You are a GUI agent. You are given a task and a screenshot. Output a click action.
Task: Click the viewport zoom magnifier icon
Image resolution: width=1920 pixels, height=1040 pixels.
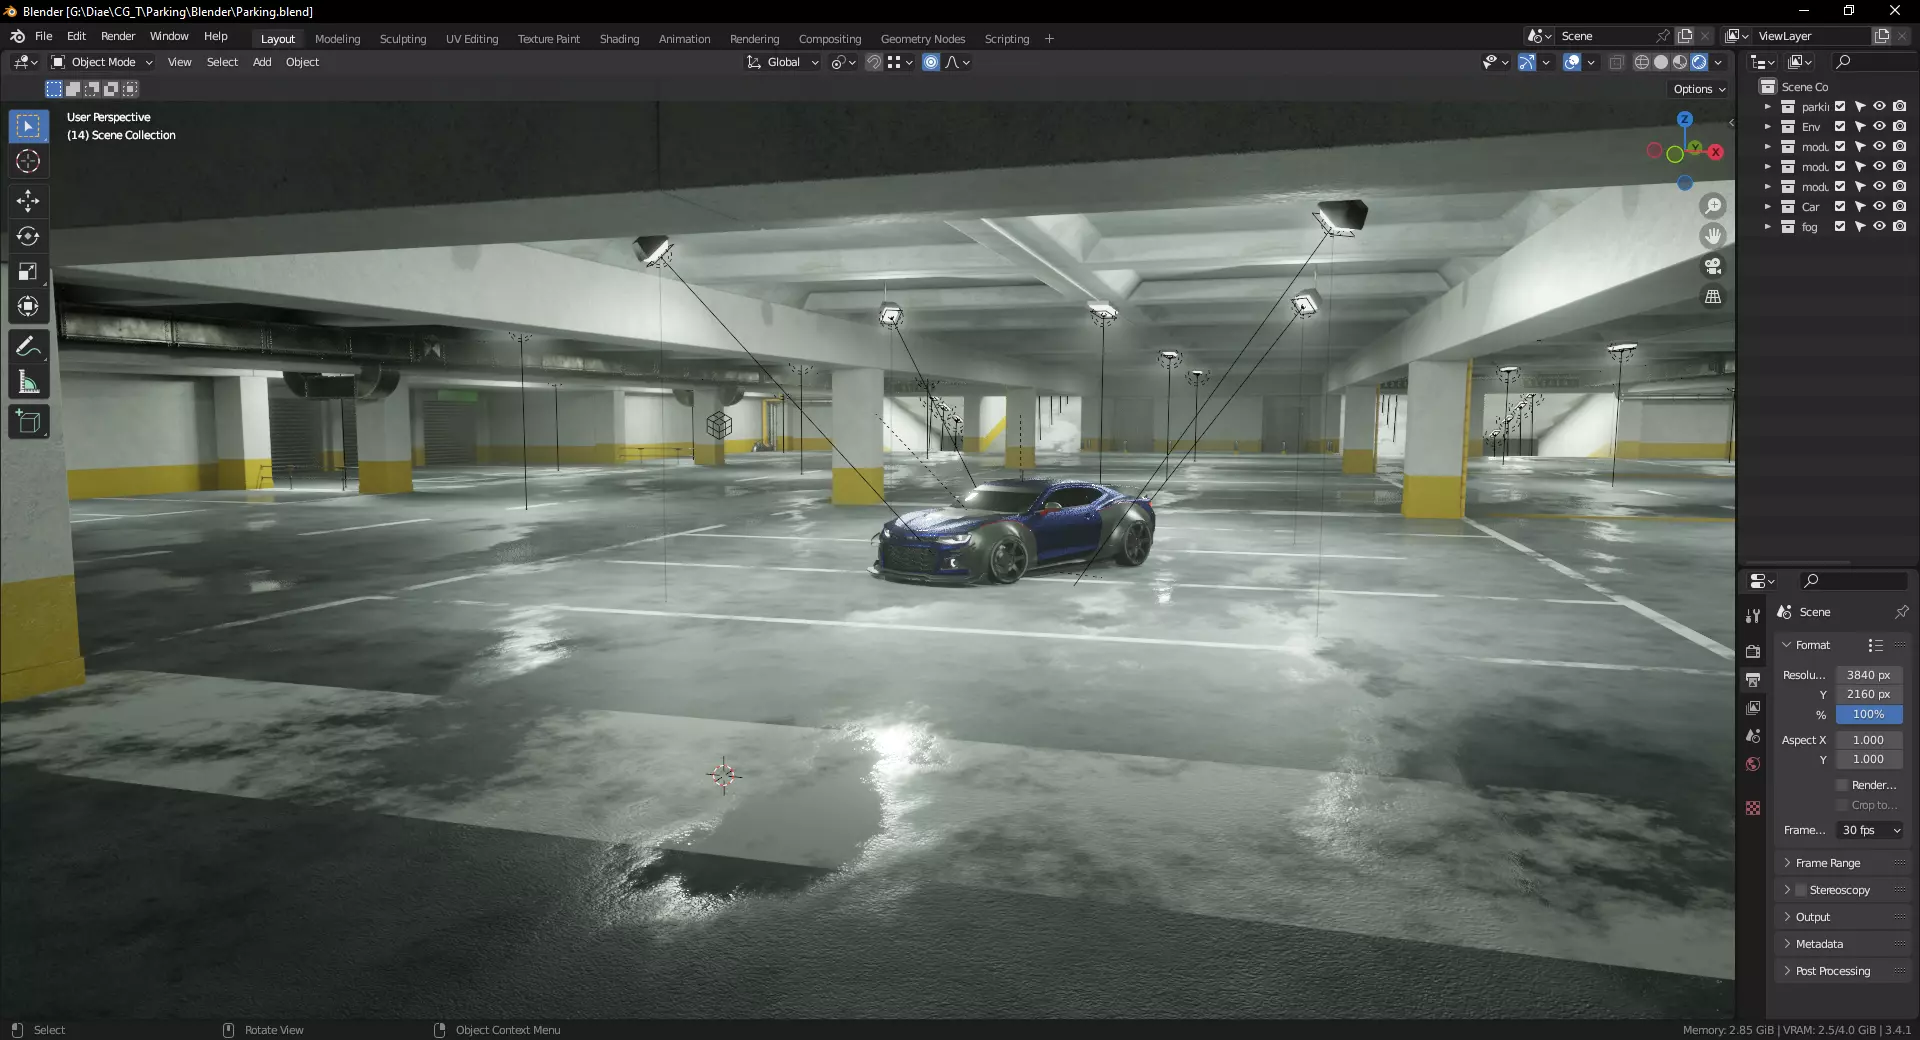(x=1713, y=206)
